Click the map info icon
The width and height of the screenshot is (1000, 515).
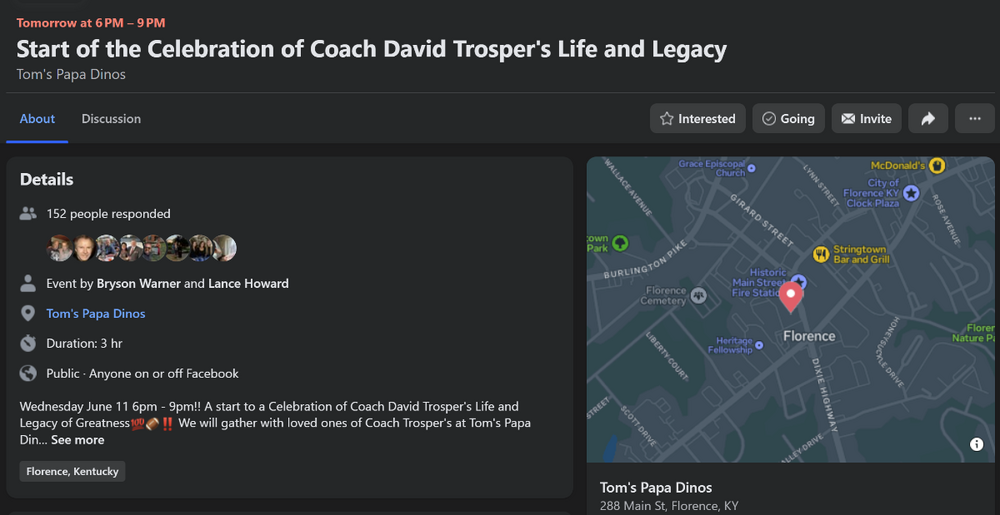click(976, 444)
